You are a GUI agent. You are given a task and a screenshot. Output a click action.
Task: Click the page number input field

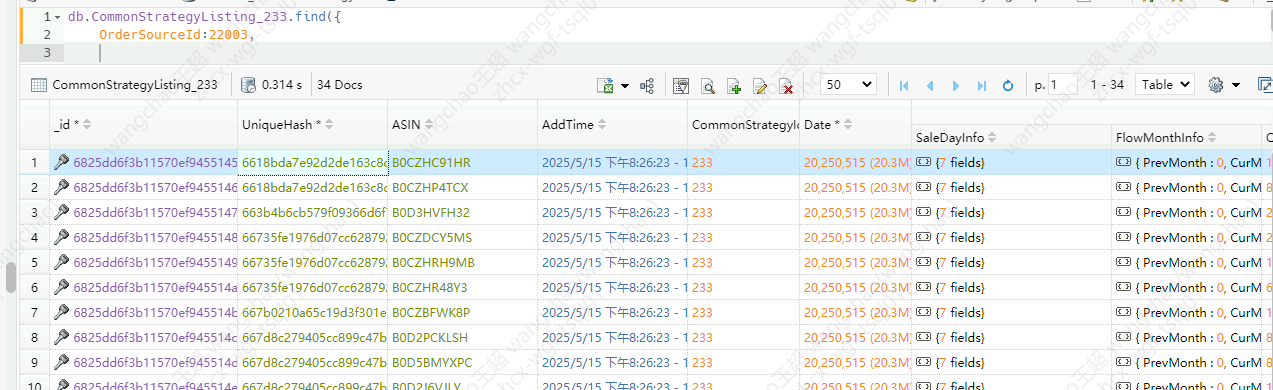point(1063,85)
